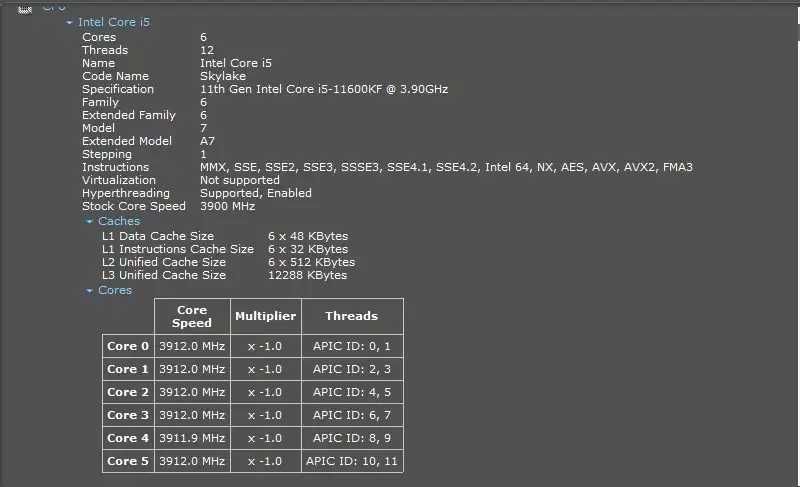
Task: Click Core 4 speed 3911.9 MHz cell
Action: point(192,438)
